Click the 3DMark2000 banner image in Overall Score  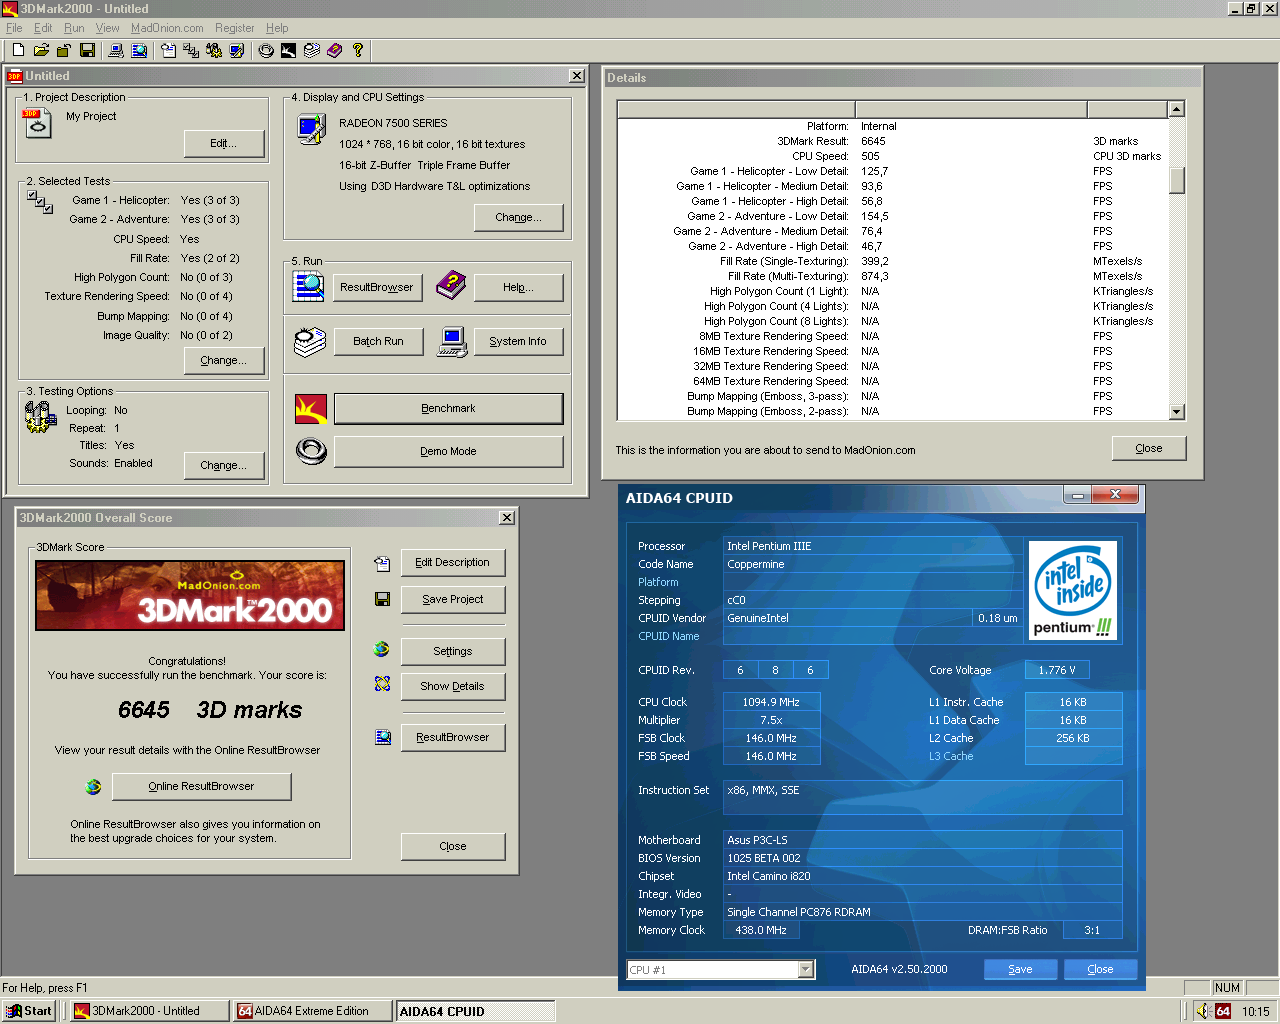tap(190, 595)
